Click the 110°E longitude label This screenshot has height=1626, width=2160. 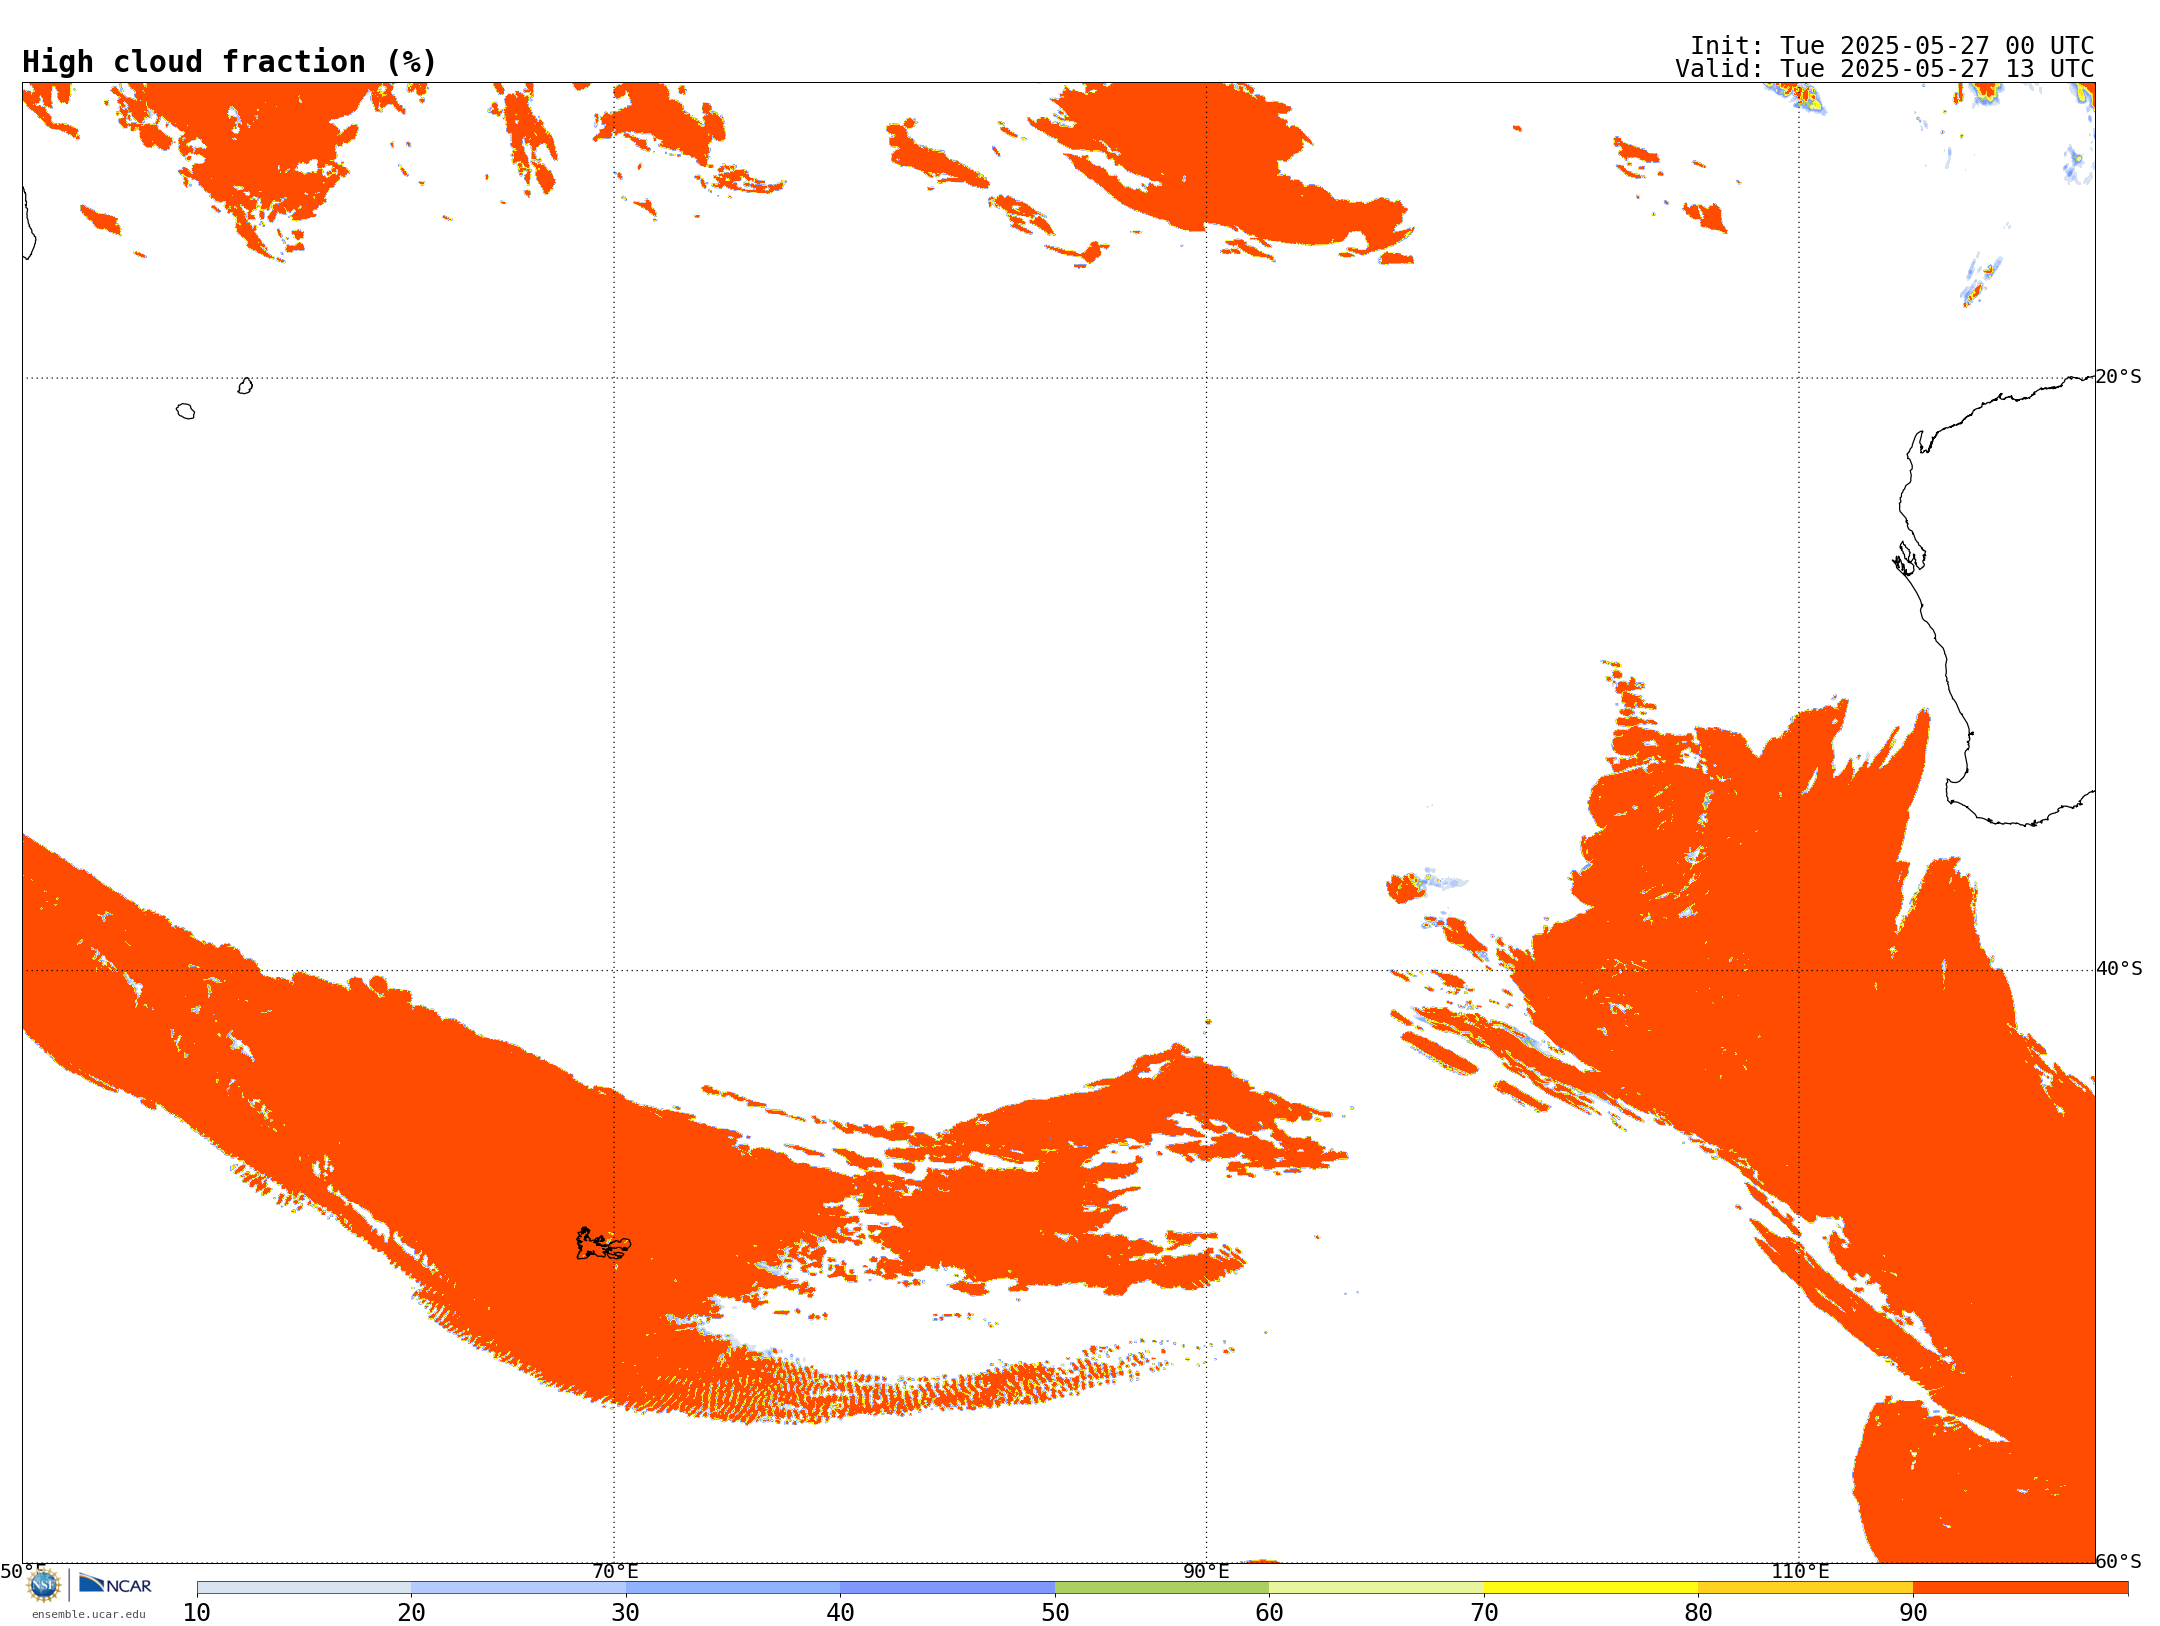[1800, 1571]
